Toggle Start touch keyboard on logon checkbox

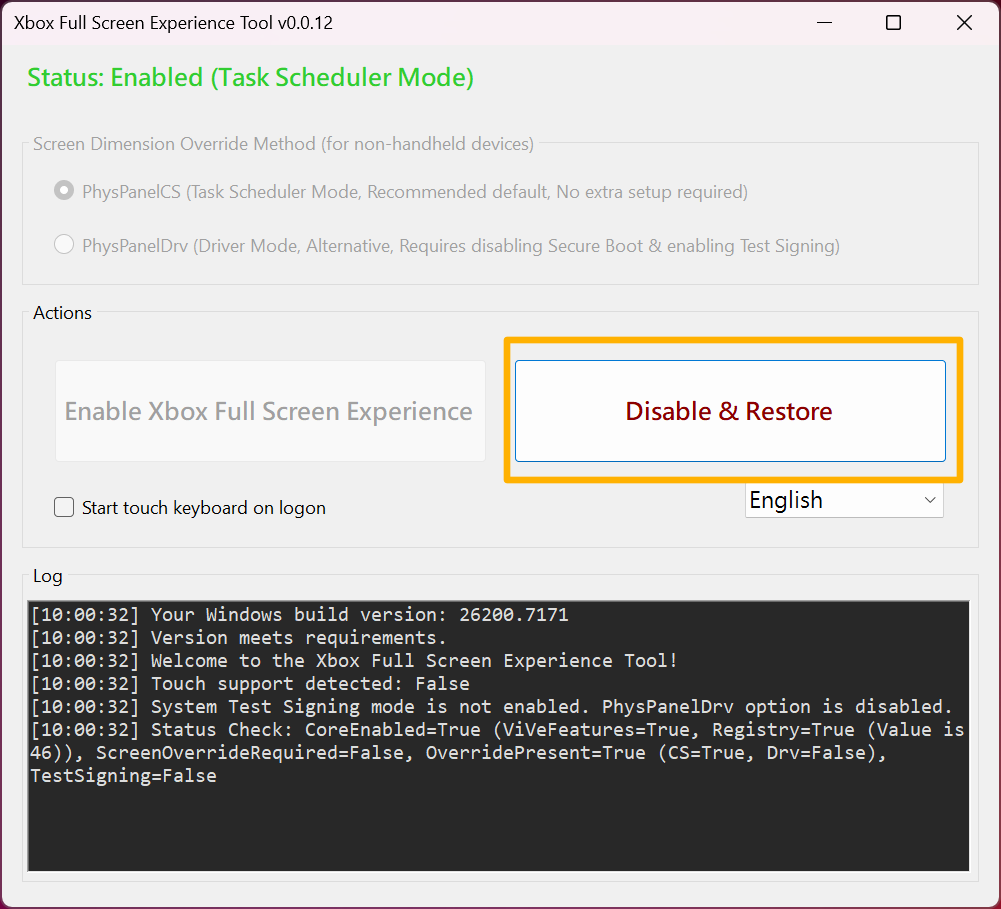tap(64, 508)
